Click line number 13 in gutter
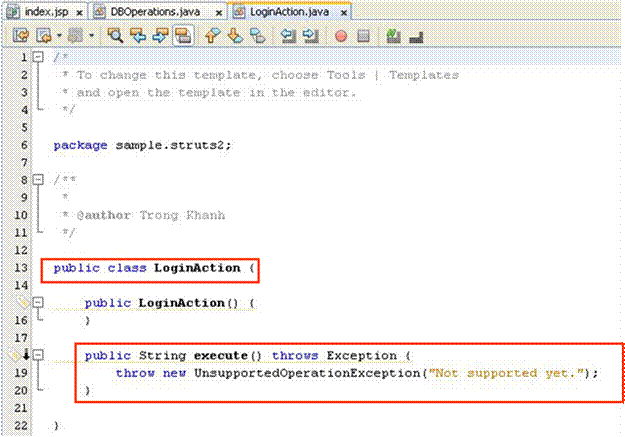The image size is (625, 437). 20,268
